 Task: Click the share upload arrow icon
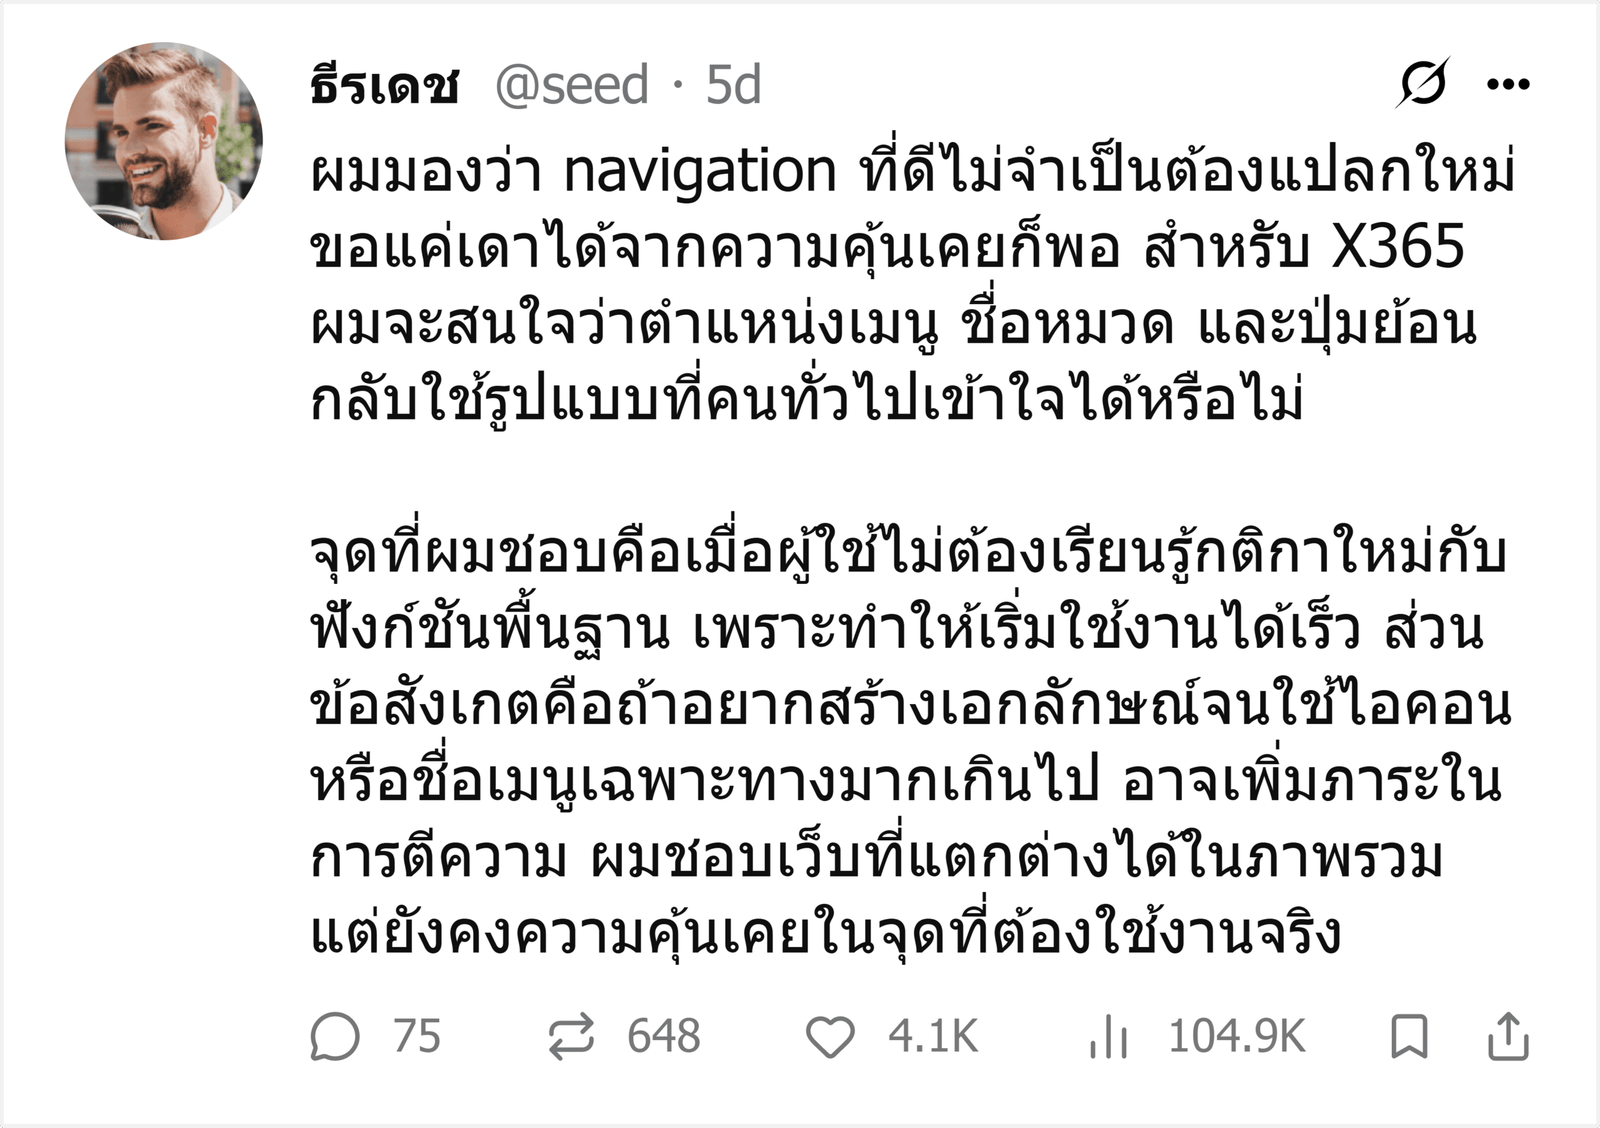pyautogui.click(x=1508, y=1035)
